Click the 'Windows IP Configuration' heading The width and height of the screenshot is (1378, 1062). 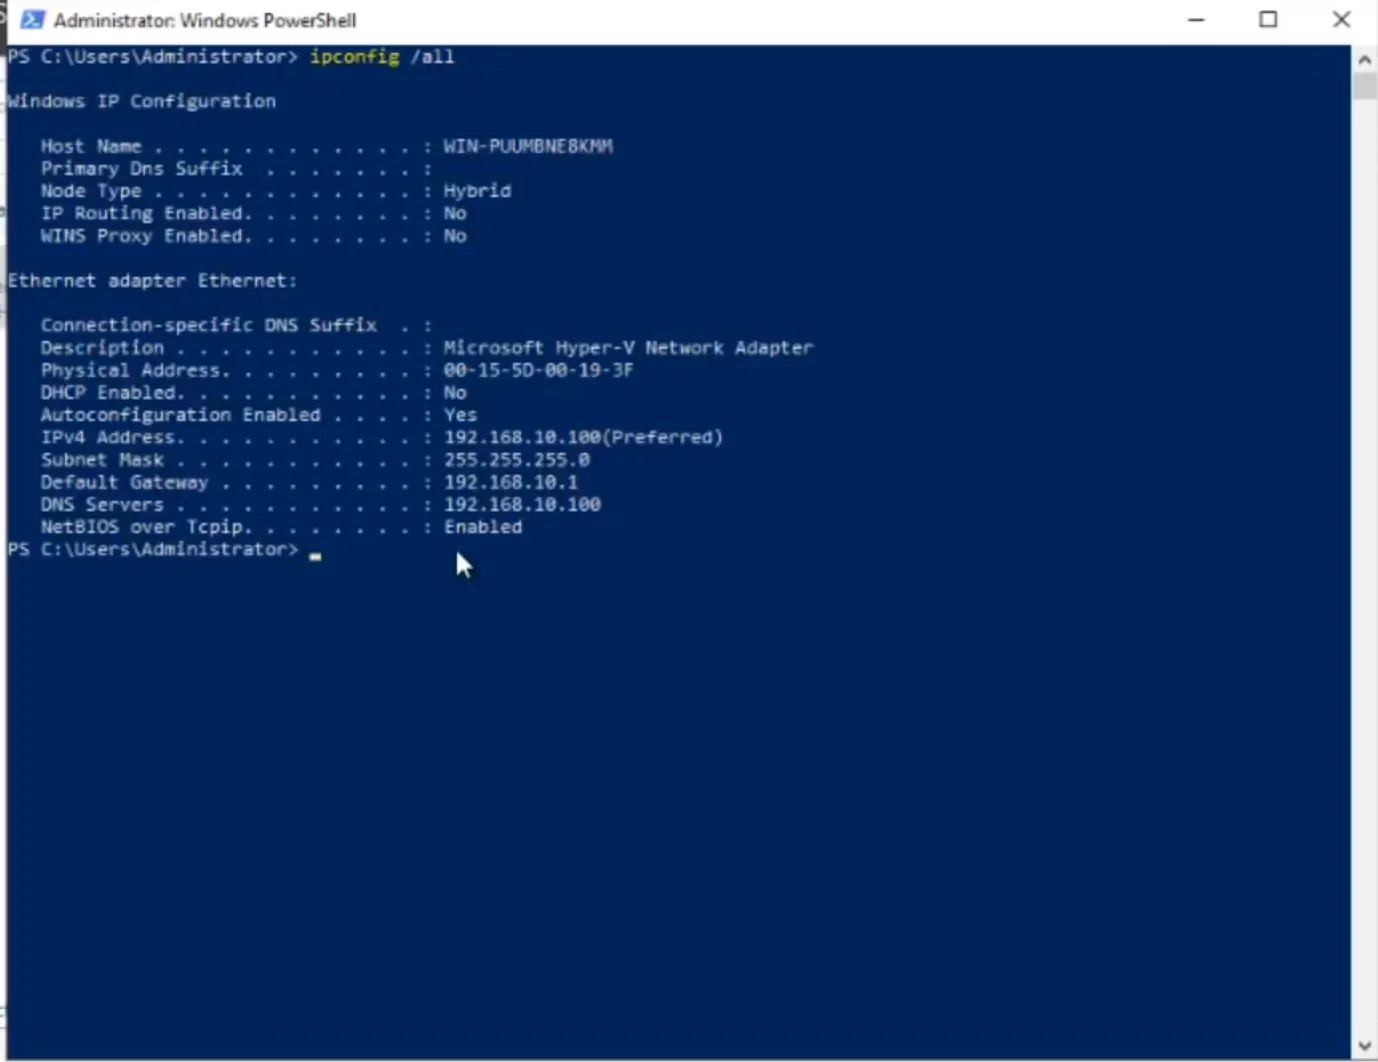pos(141,101)
